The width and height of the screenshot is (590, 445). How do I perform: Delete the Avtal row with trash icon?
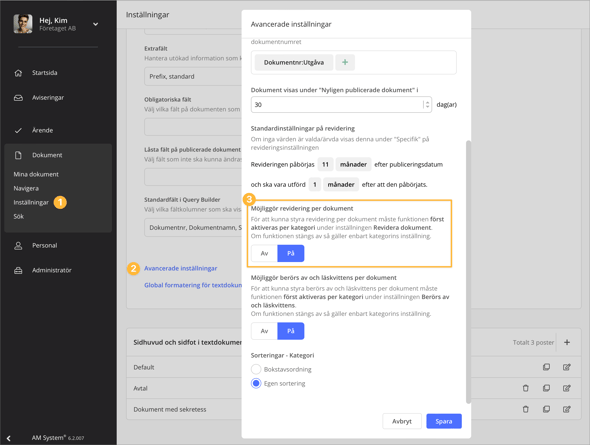tap(526, 388)
